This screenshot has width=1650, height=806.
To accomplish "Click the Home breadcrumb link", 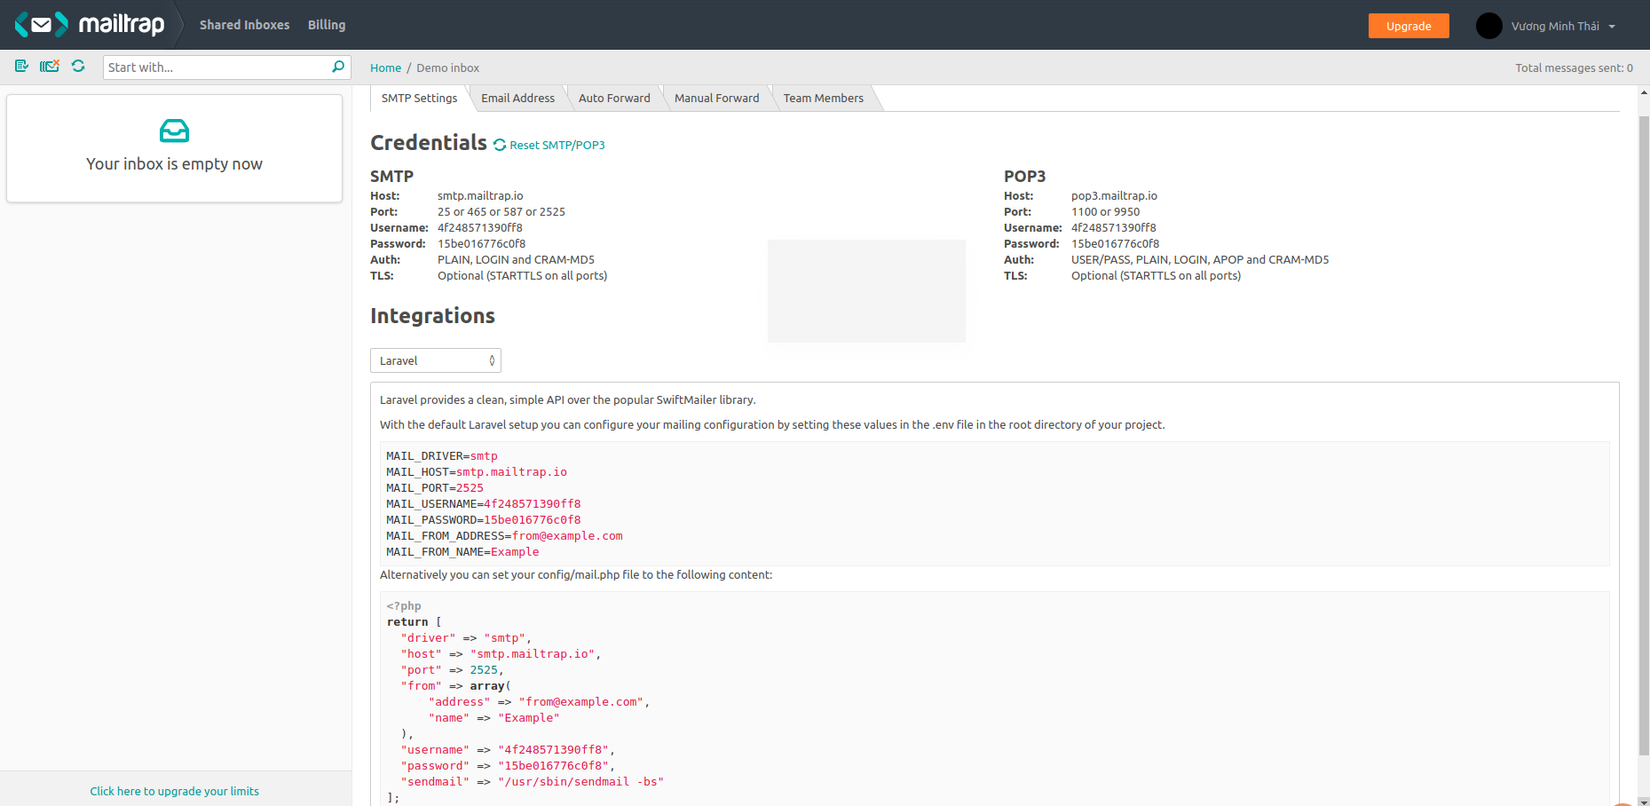I will pos(385,68).
